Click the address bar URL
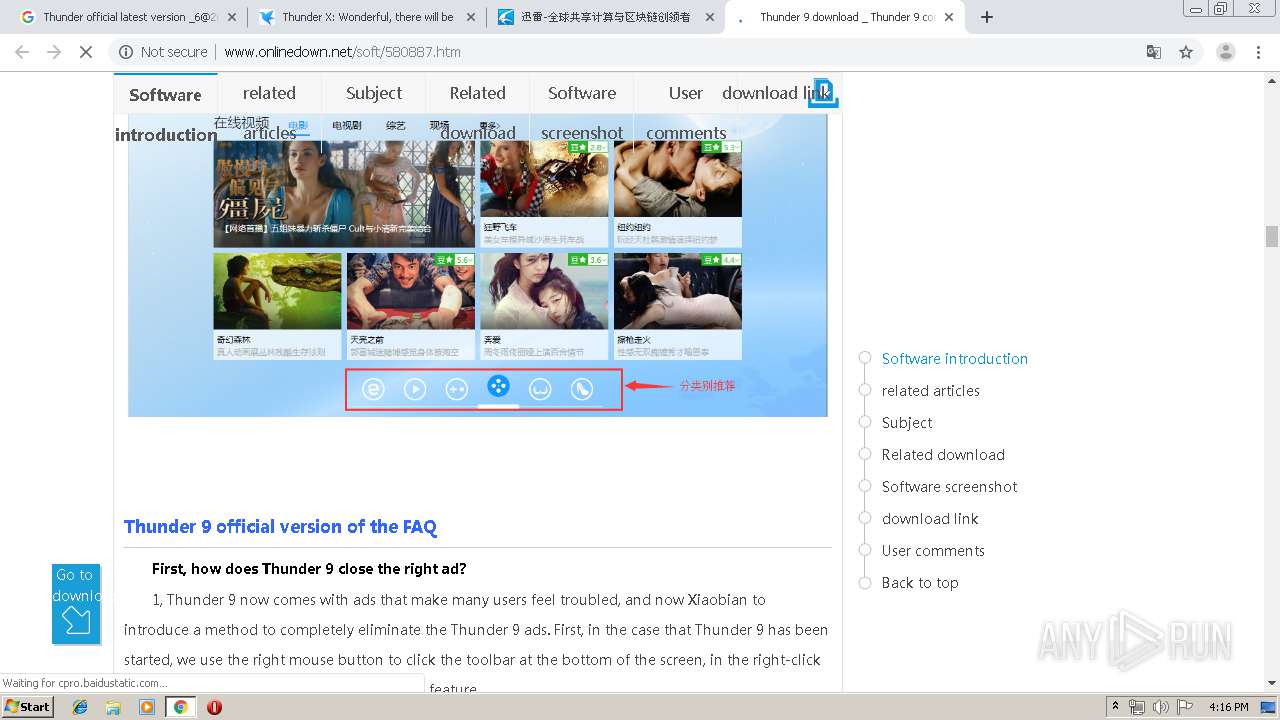The height and width of the screenshot is (720, 1280). 343,52
